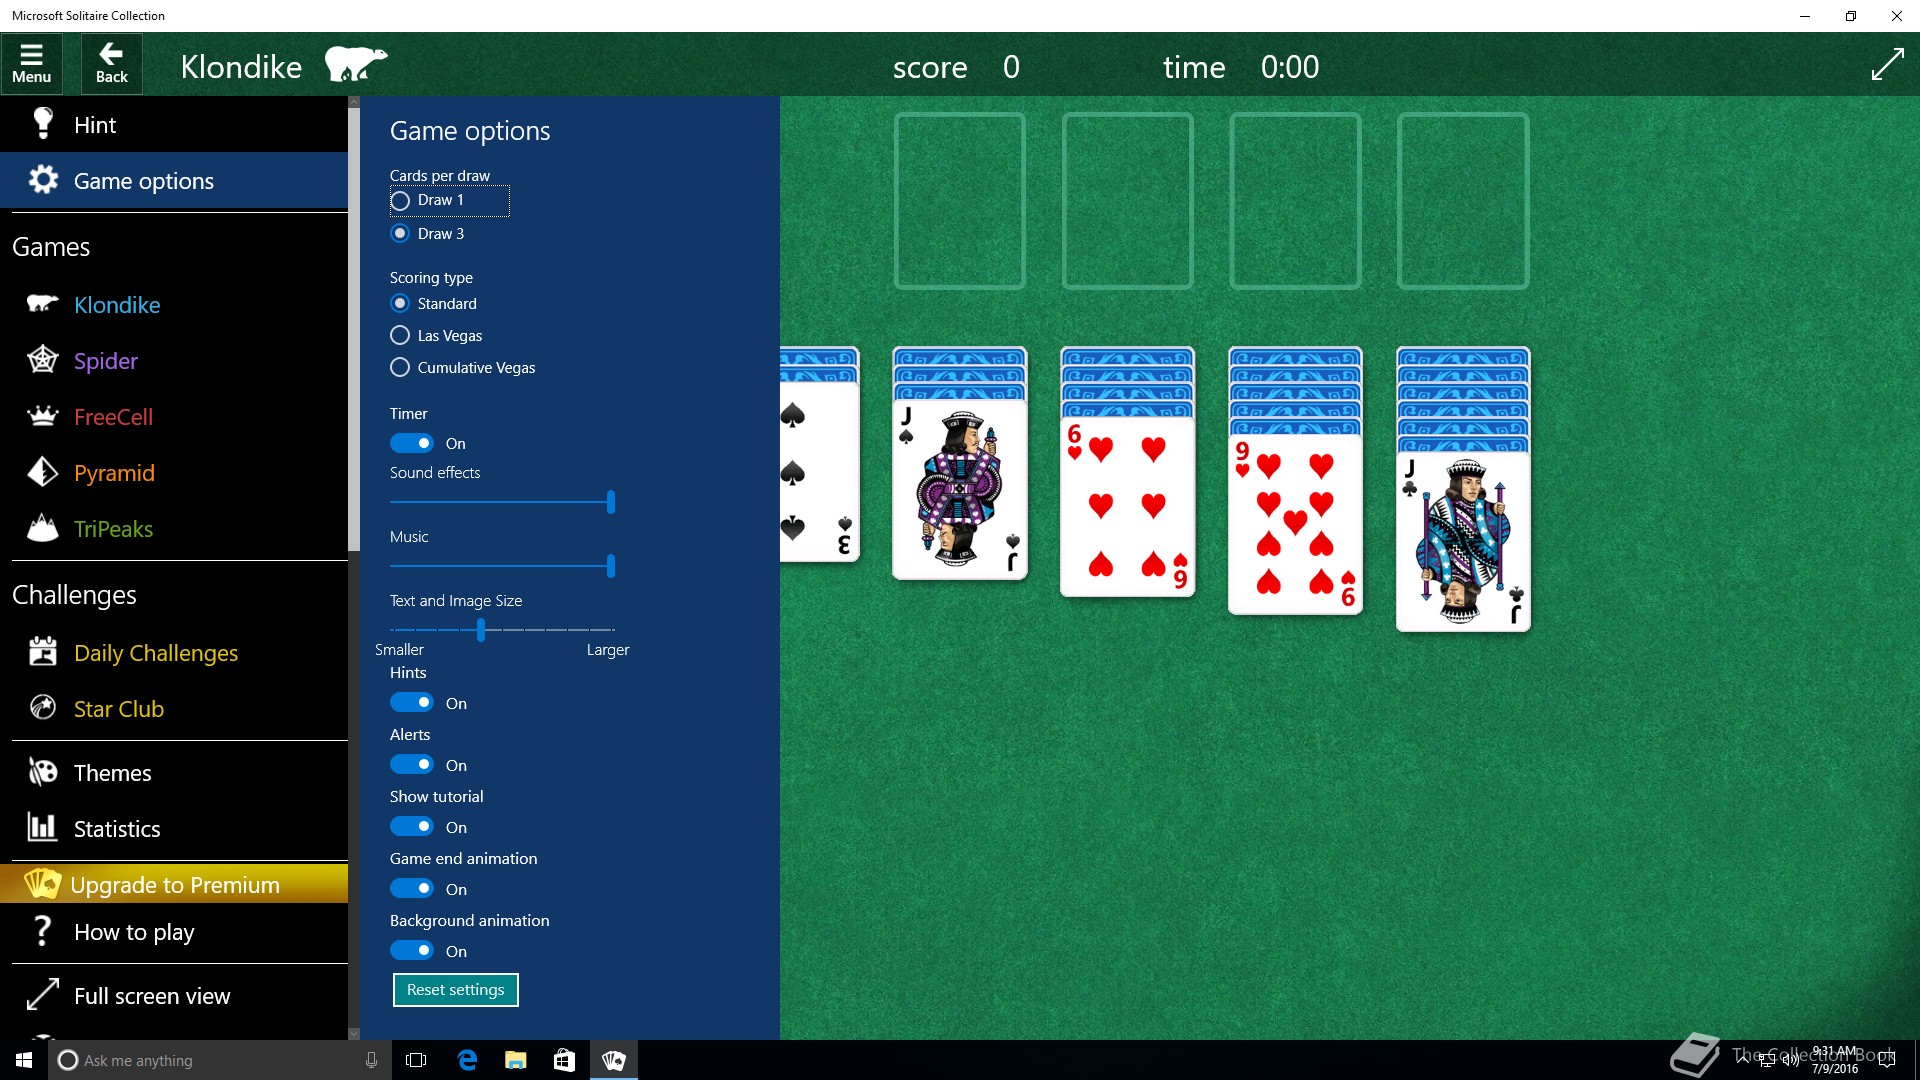Click the Jack of clubs card
Screen dimensions: 1920x1080
tap(1463, 541)
